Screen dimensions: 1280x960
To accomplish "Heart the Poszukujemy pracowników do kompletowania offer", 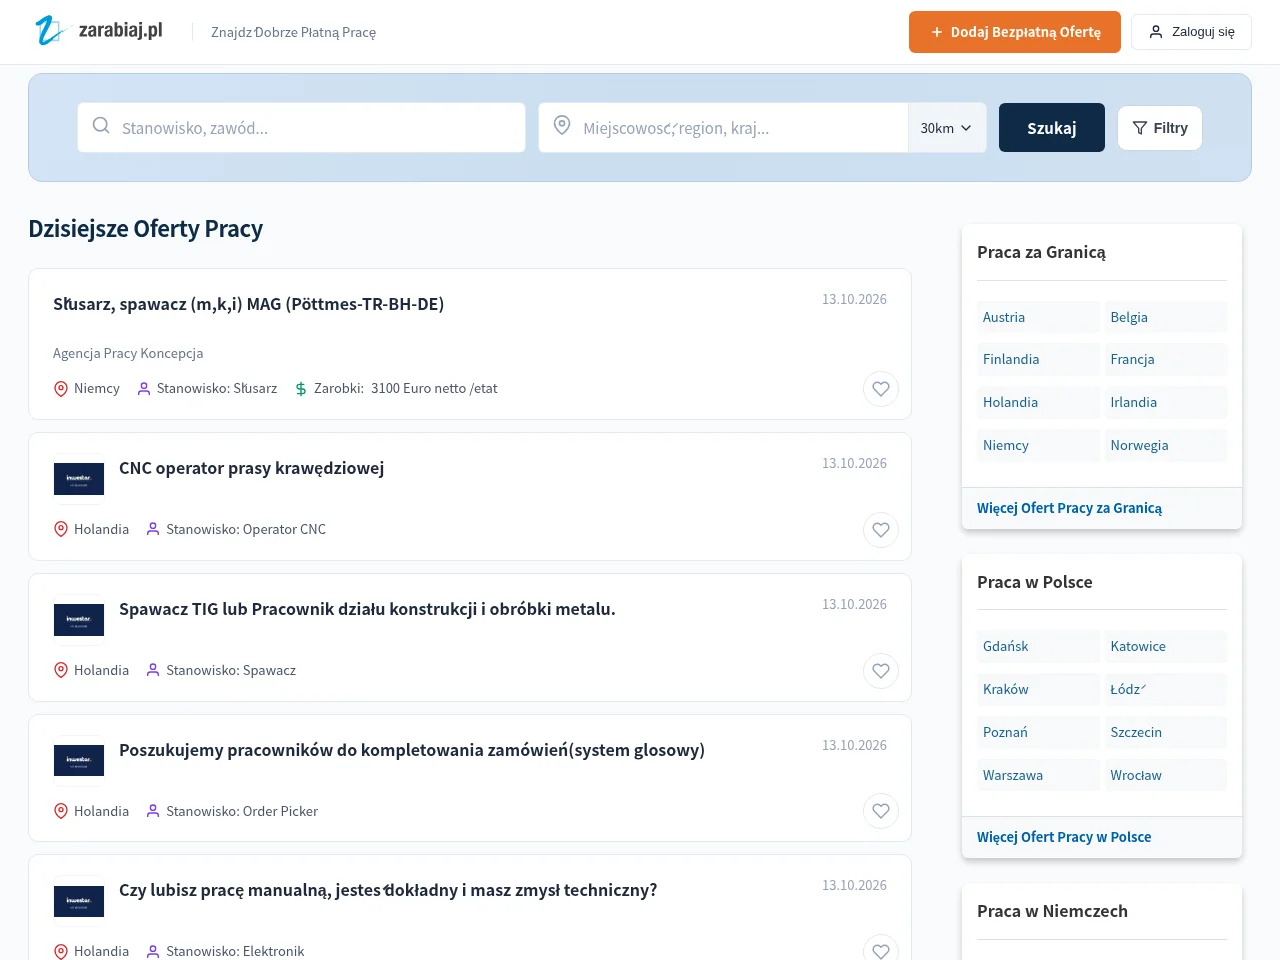I will 881,811.
